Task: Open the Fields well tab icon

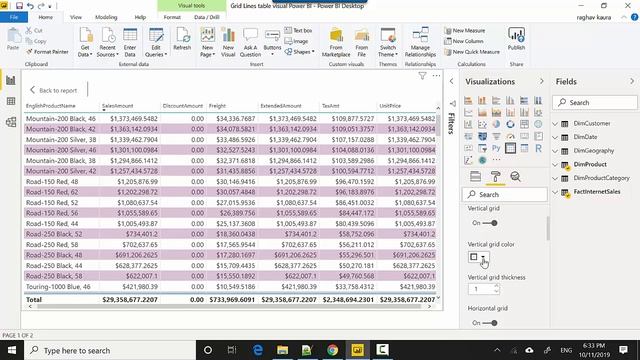Action: point(476,176)
